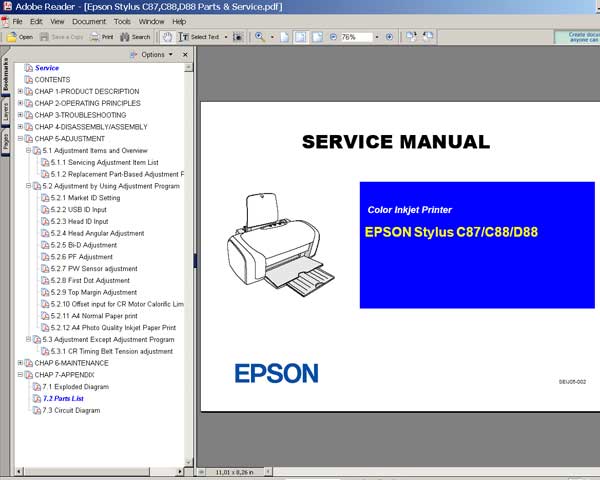Expand CHAP 2-OPERATING PRINCIPLES node

(20, 103)
